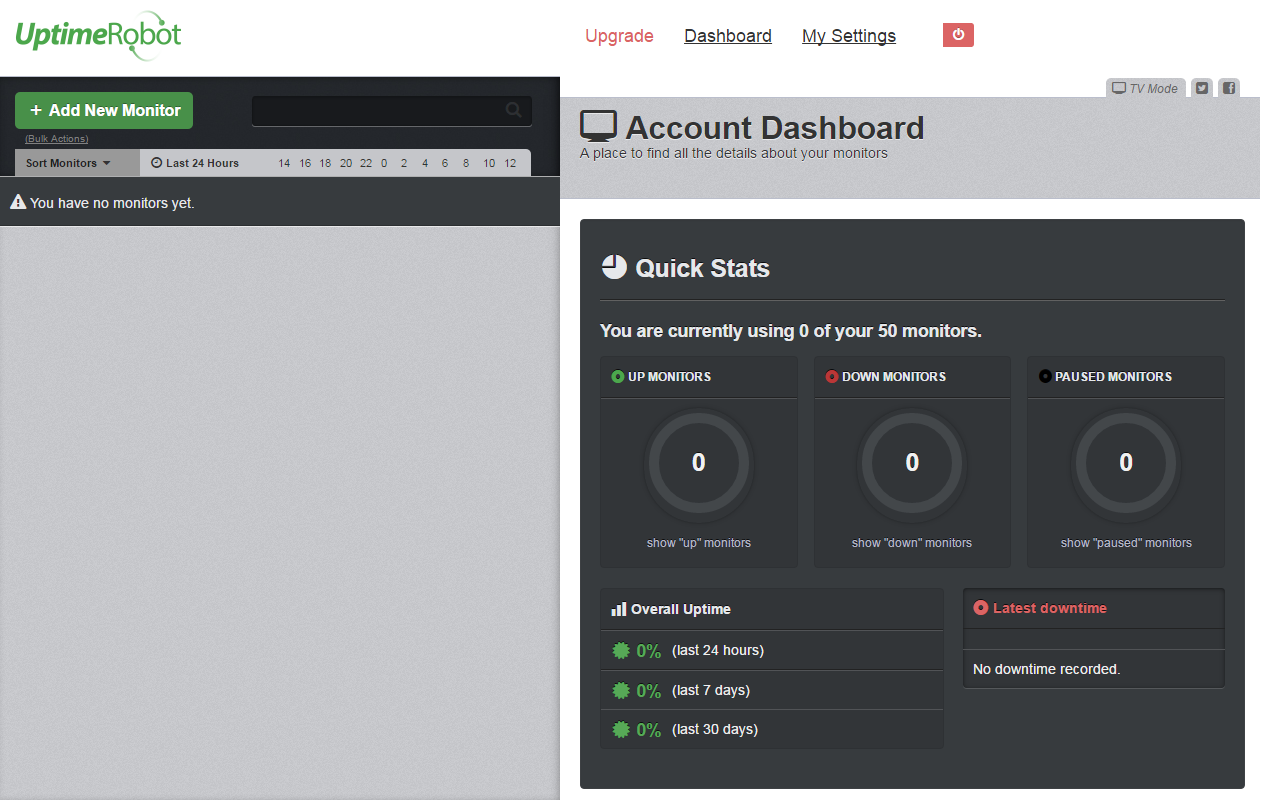Click the hour label 22 in timeline
The image size is (1280, 800).
(x=366, y=163)
